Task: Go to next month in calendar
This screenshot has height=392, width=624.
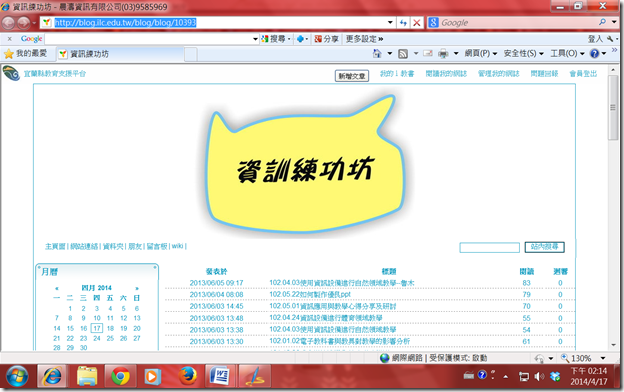Action: click(136, 288)
